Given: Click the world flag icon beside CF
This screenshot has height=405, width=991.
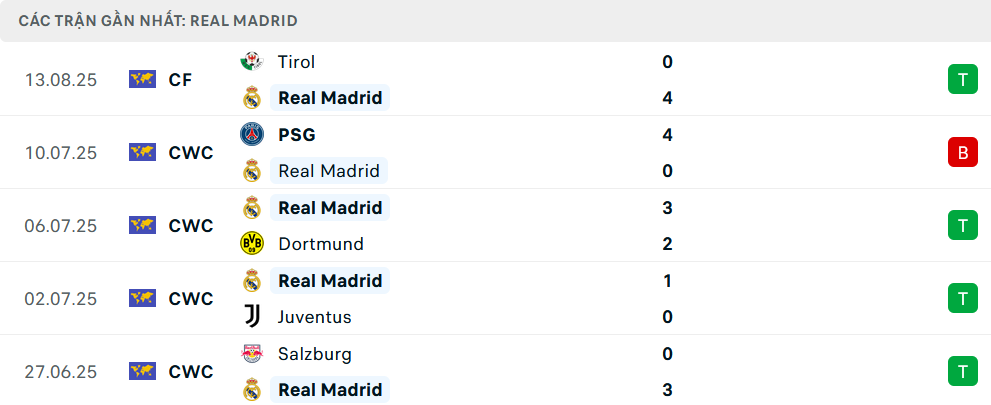Looking at the screenshot, I should (x=142, y=80).
